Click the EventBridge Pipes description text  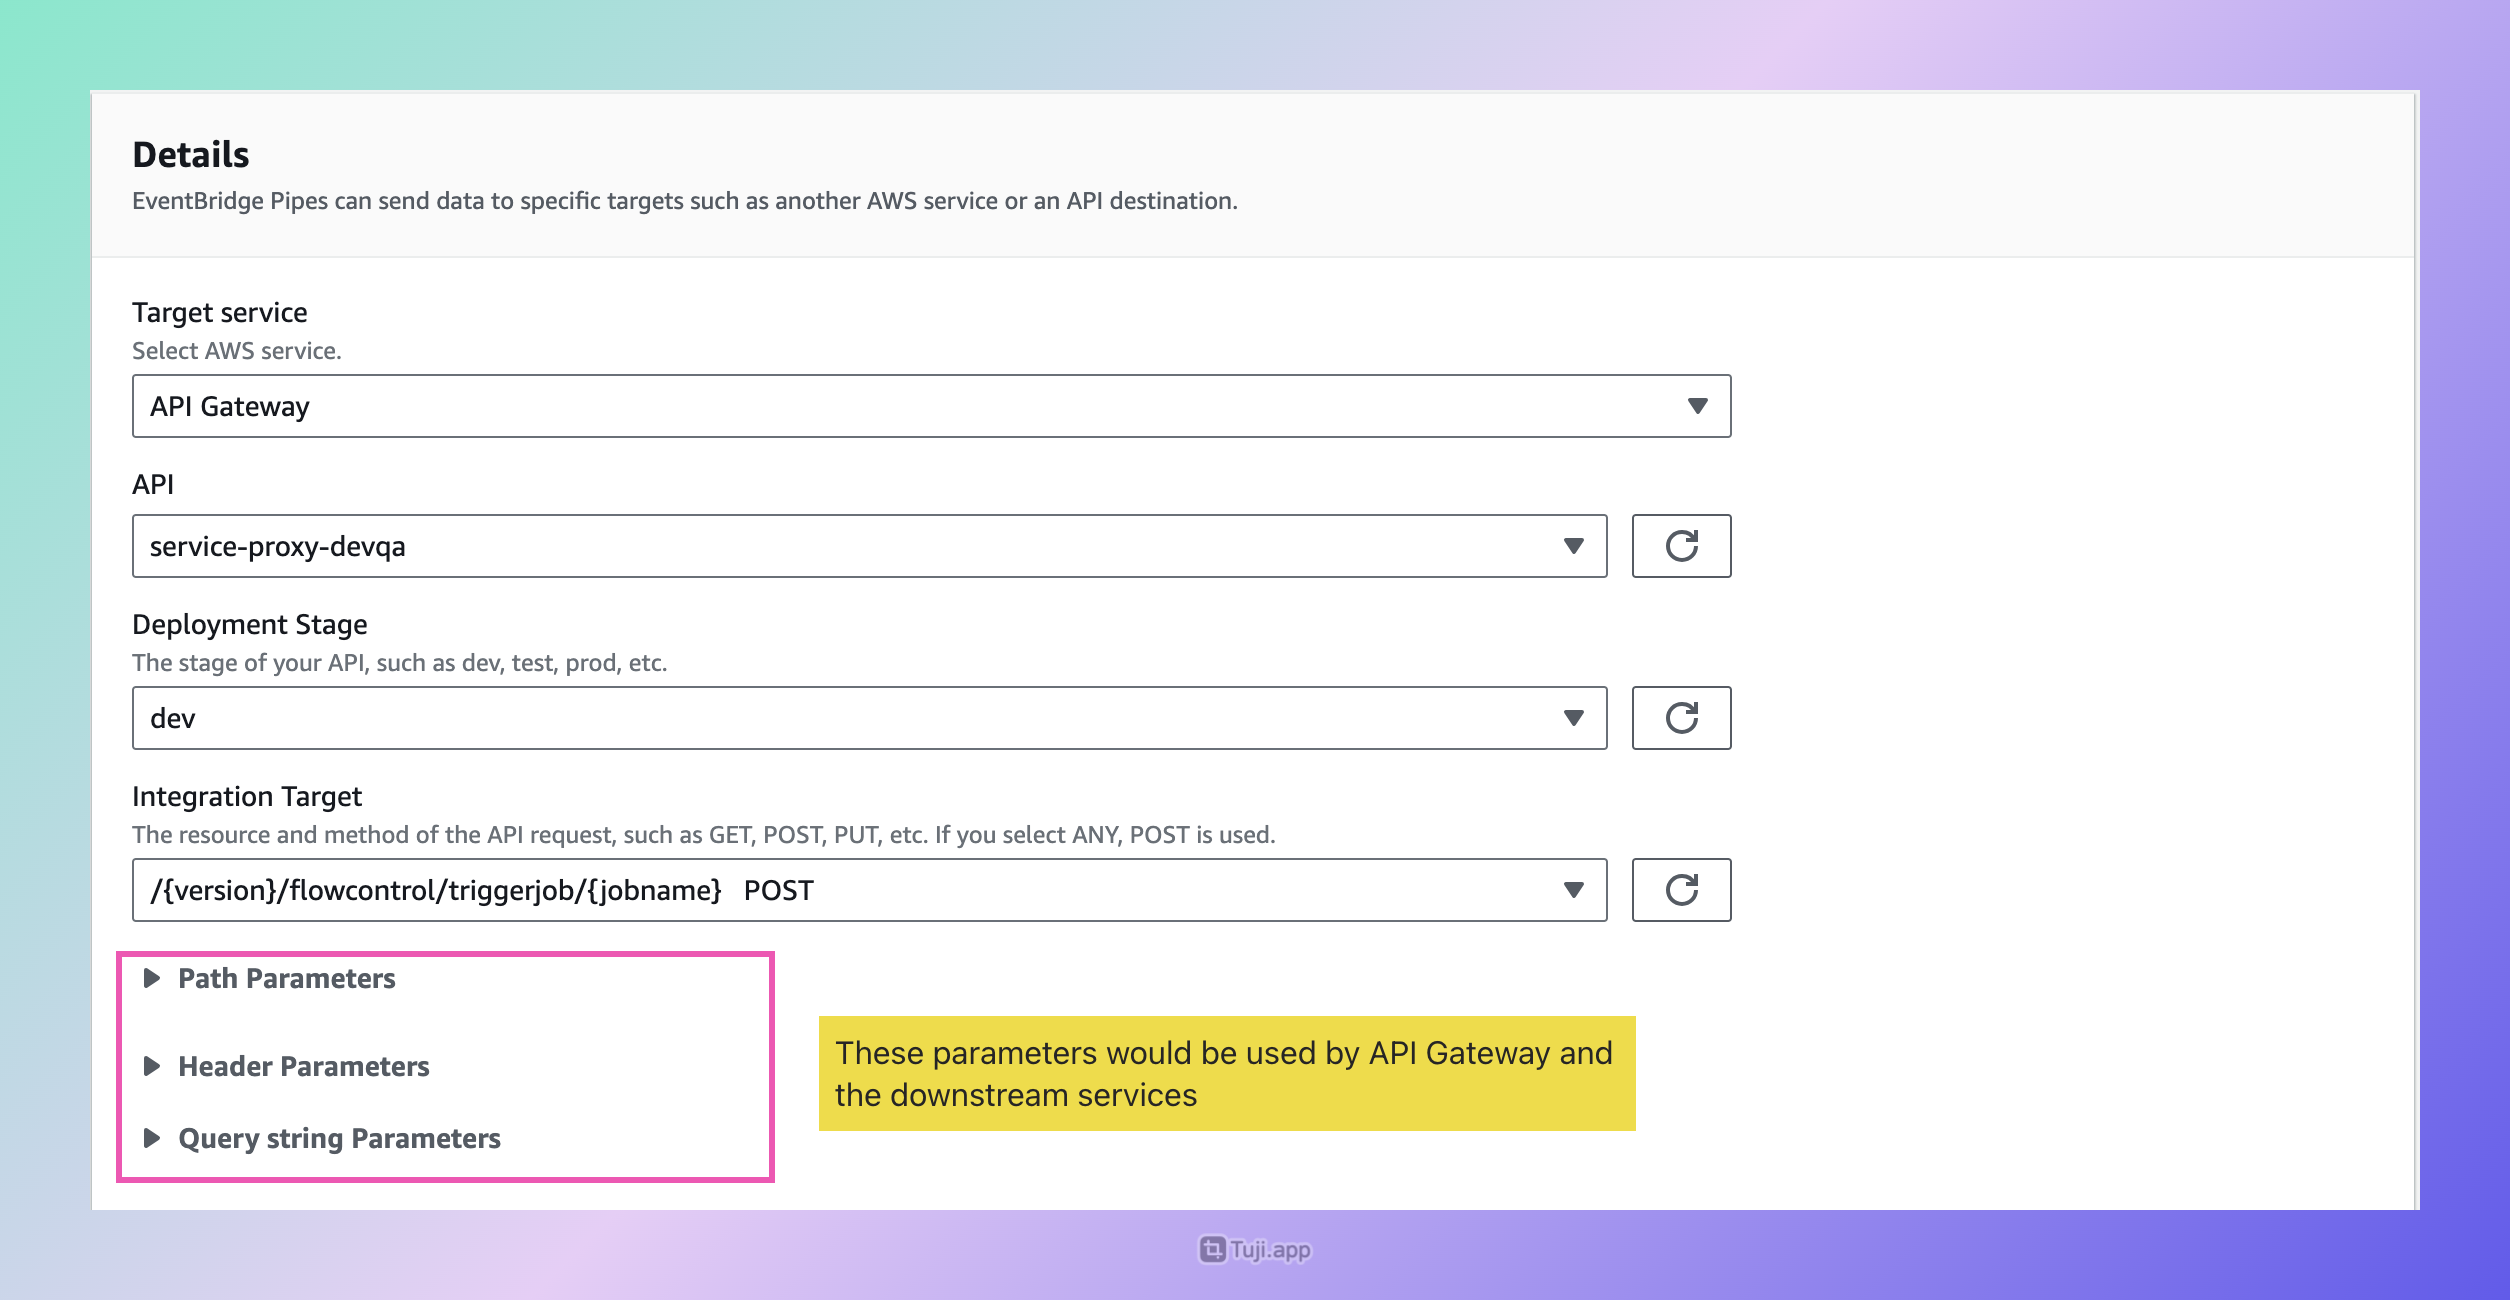pyautogui.click(x=685, y=201)
